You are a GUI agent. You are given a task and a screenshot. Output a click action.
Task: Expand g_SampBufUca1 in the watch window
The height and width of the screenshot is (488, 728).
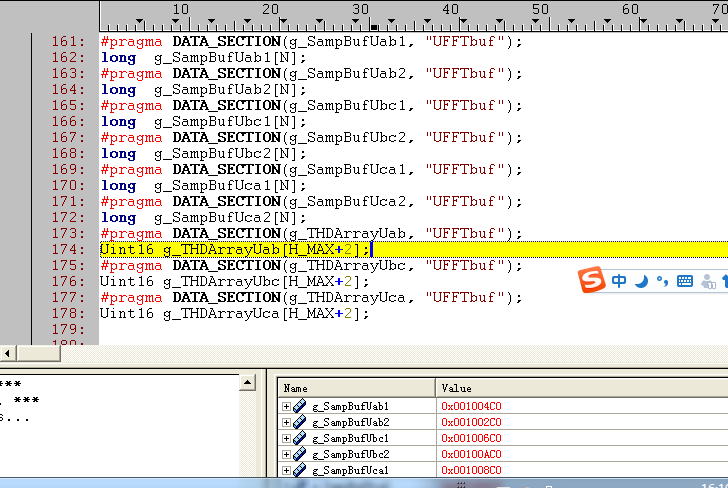[x=286, y=470]
